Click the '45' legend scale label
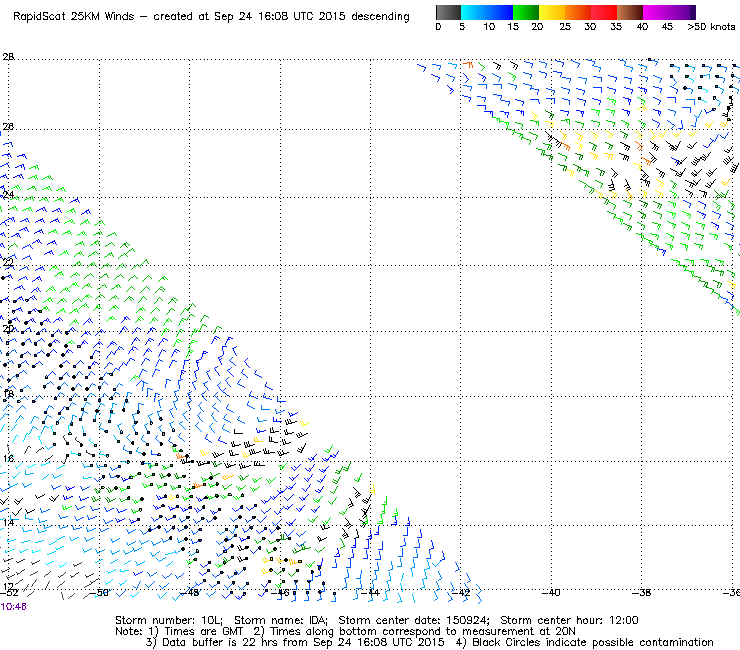Viewport: 740px width, 650px height. (x=667, y=27)
